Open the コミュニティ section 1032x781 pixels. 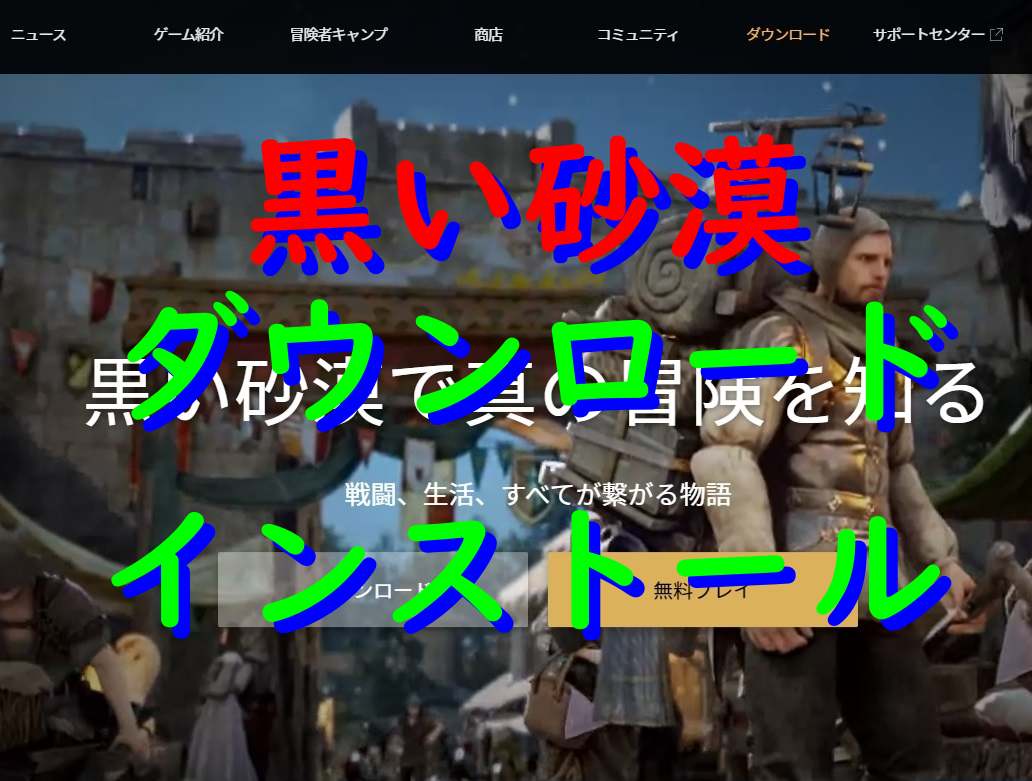[638, 33]
